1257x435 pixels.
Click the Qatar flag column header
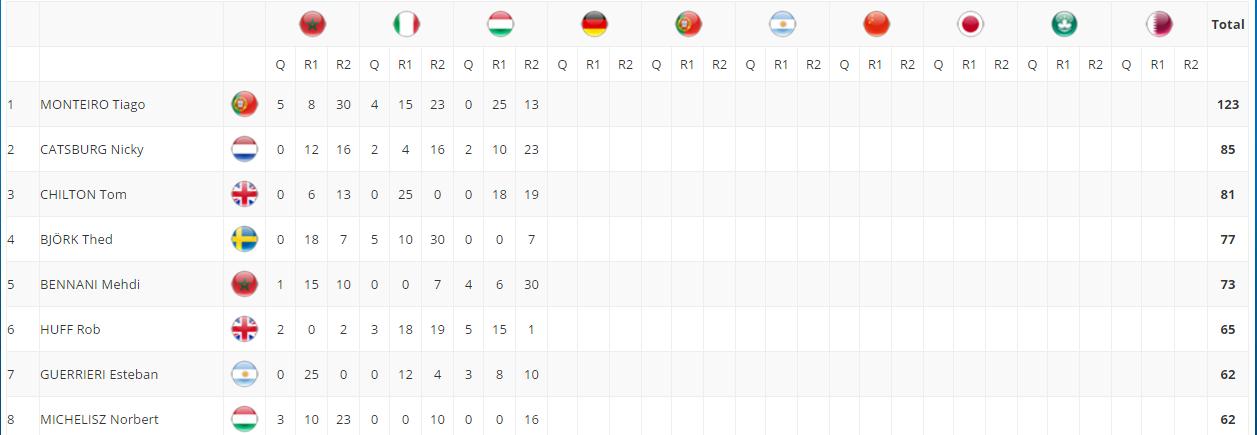coord(1158,24)
